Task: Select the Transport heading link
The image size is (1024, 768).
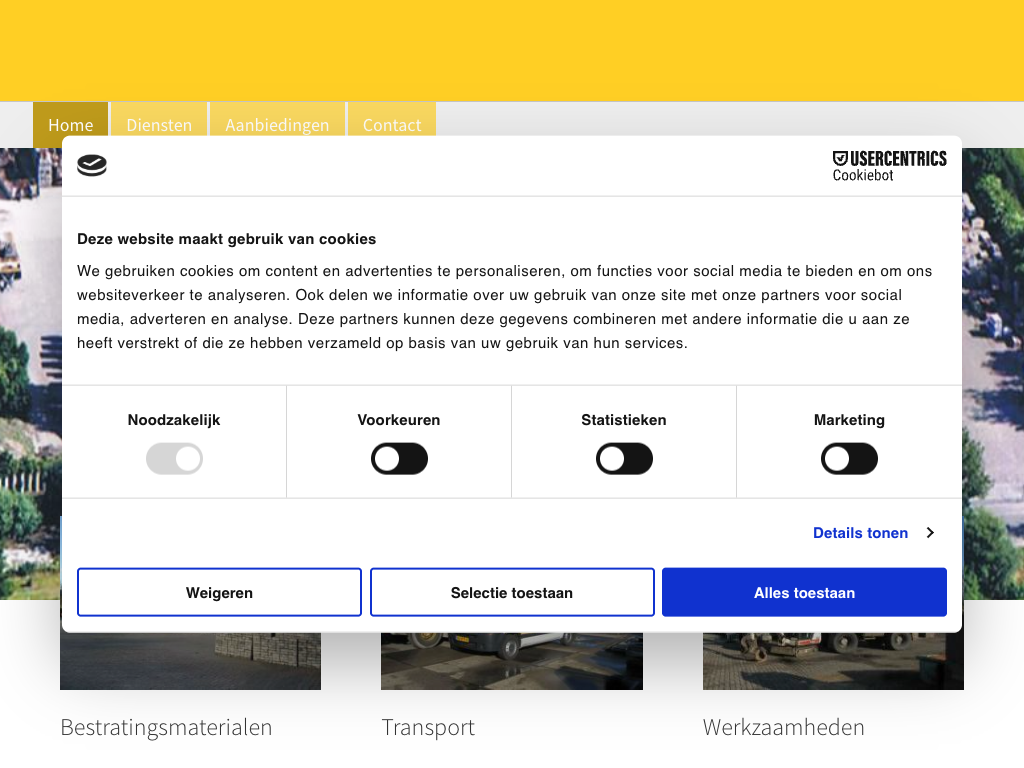Action: [428, 727]
